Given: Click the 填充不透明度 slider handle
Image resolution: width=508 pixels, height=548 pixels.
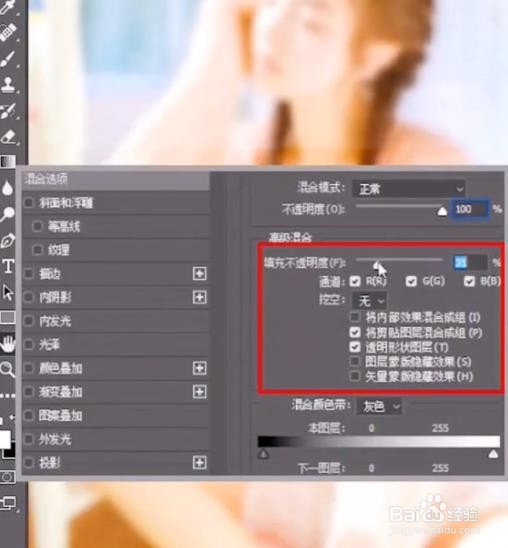Looking at the screenshot, I should coord(377,266).
